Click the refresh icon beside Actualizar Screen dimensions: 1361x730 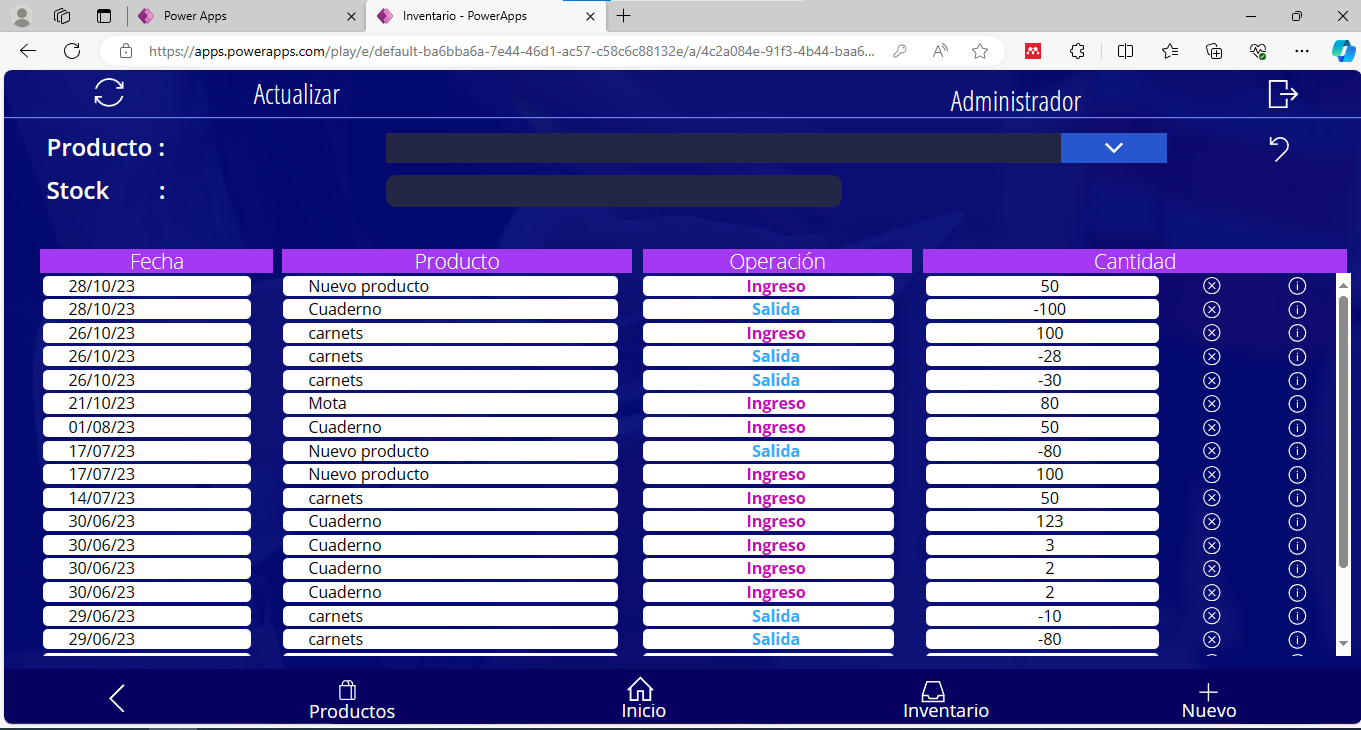click(109, 93)
